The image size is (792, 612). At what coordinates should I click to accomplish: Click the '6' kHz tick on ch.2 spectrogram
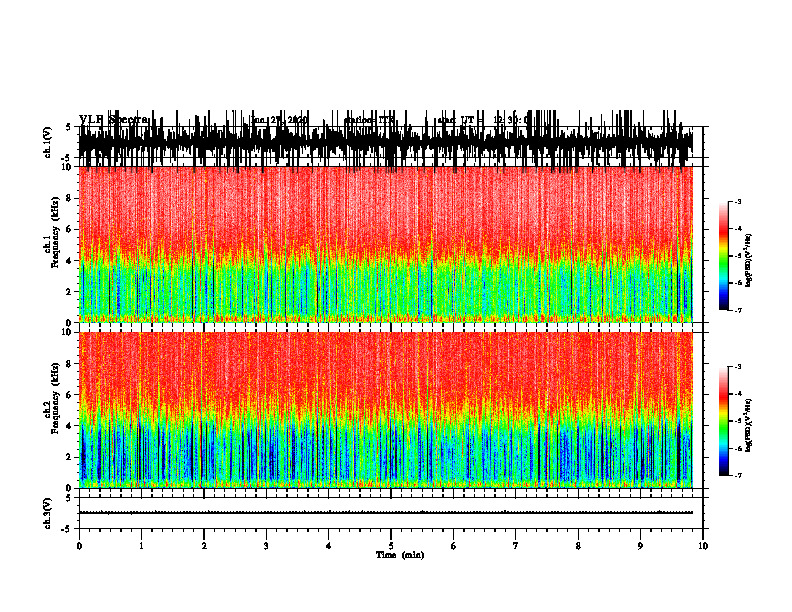point(70,394)
